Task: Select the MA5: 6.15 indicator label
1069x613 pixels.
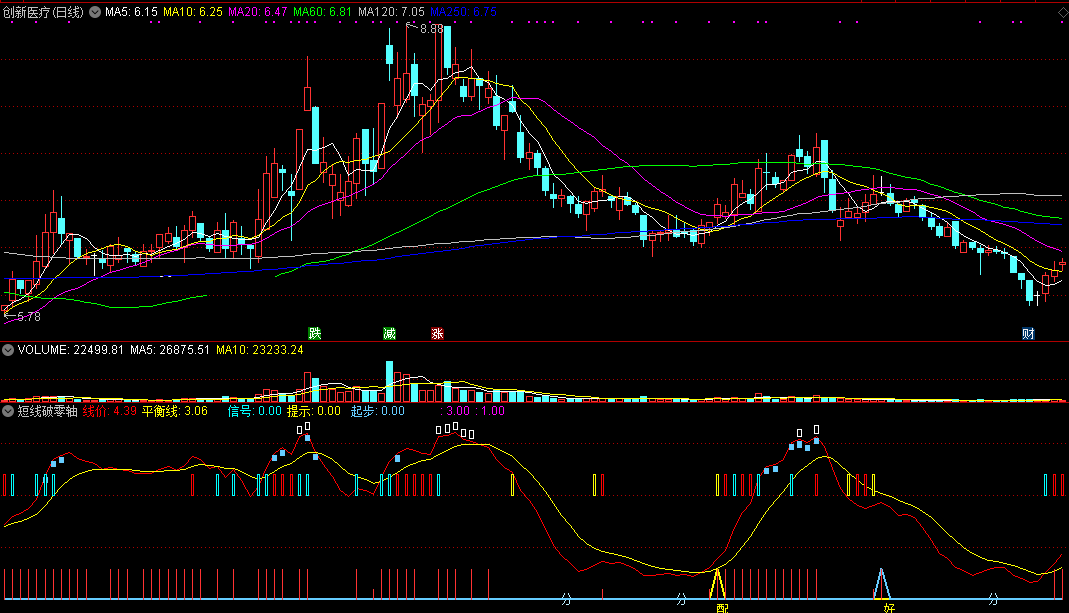Action: coord(131,12)
